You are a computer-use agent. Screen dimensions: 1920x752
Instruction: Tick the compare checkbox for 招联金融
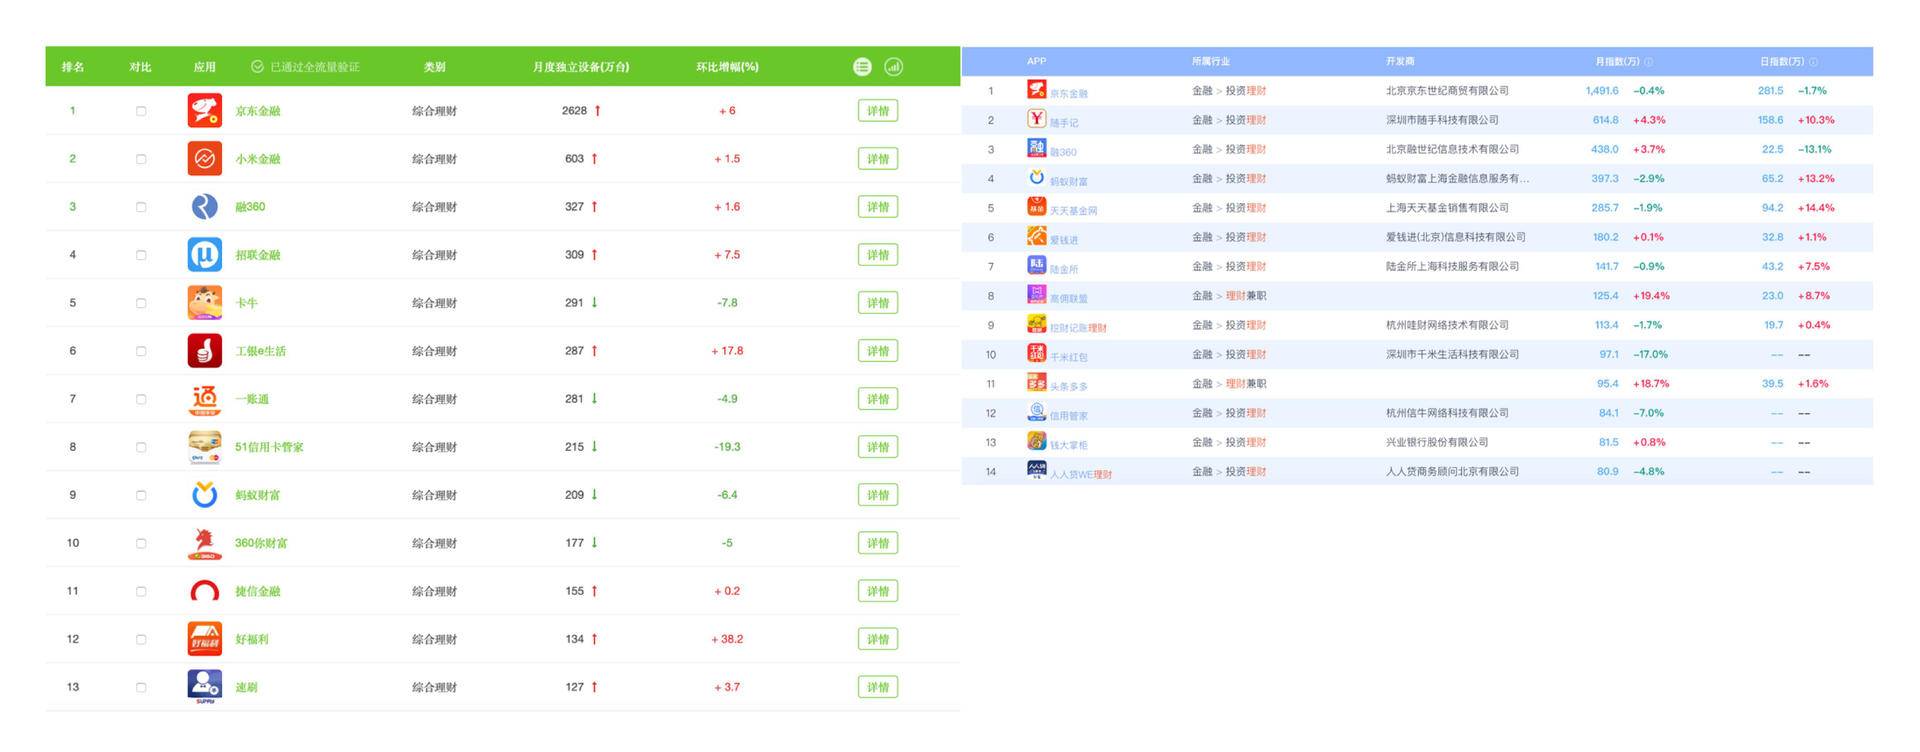coord(141,255)
